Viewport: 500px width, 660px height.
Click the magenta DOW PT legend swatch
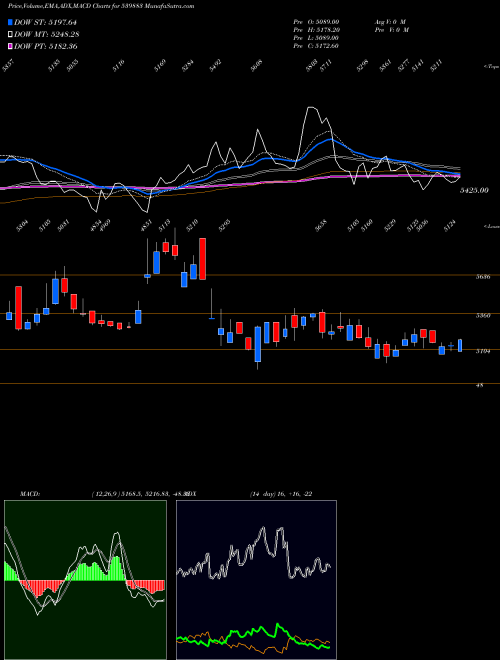coord(10,46)
